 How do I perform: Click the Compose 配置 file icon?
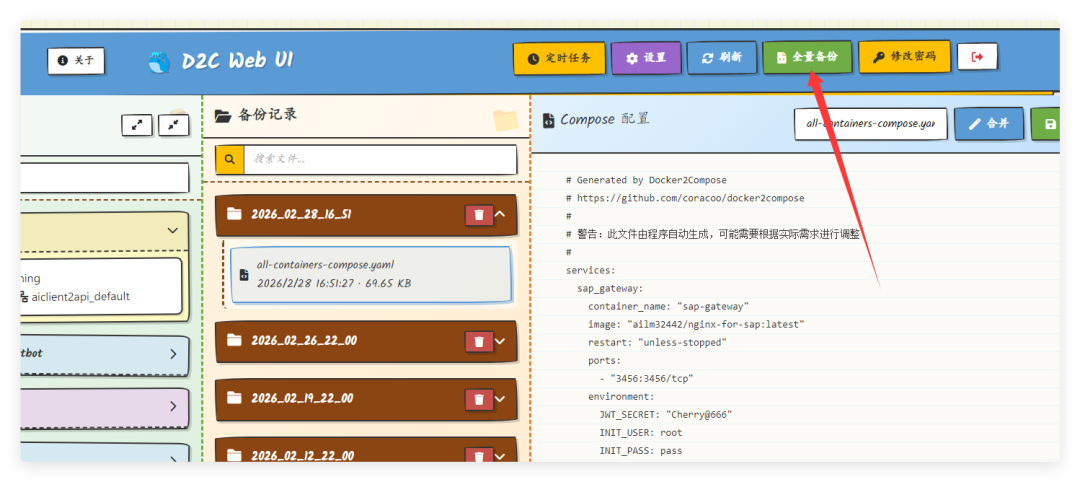point(549,120)
